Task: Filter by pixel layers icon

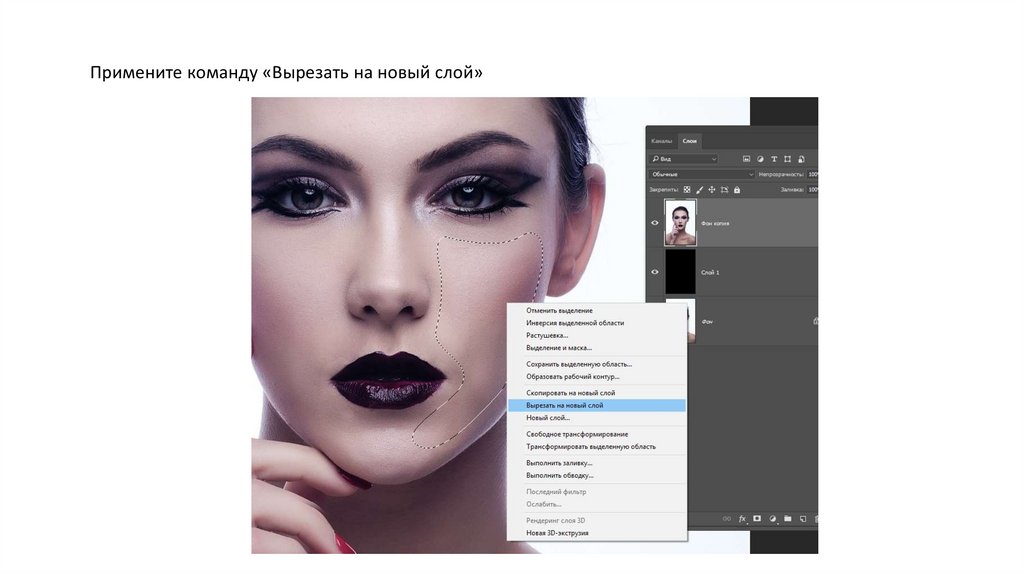Action: [x=746, y=159]
